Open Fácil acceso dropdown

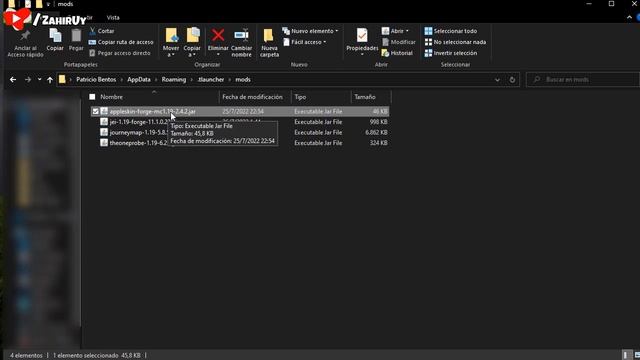point(305,42)
